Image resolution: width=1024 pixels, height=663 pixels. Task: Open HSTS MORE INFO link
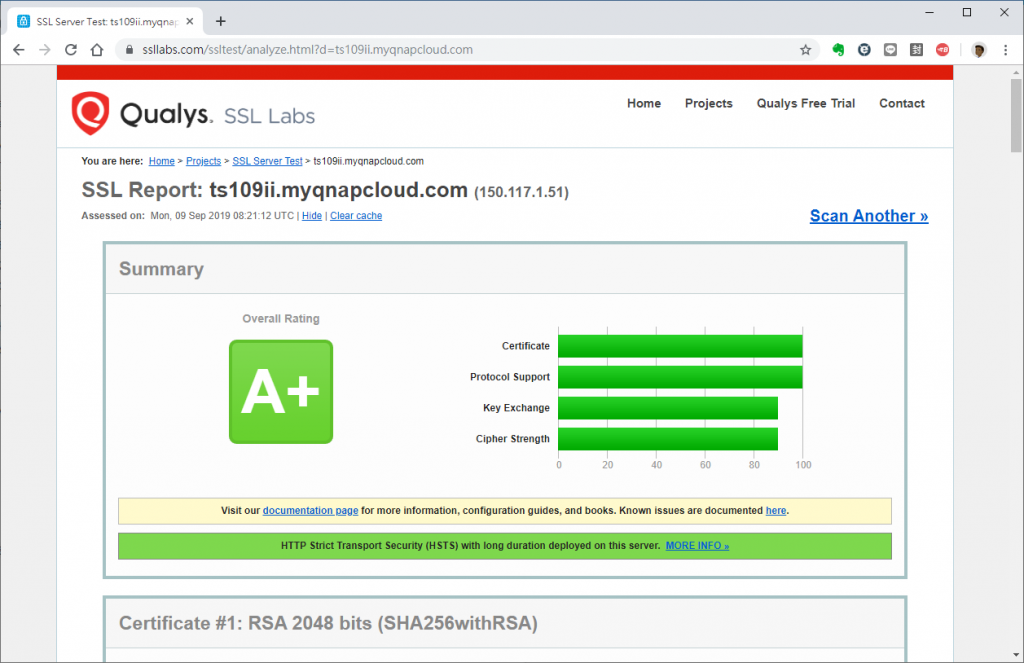coord(697,545)
